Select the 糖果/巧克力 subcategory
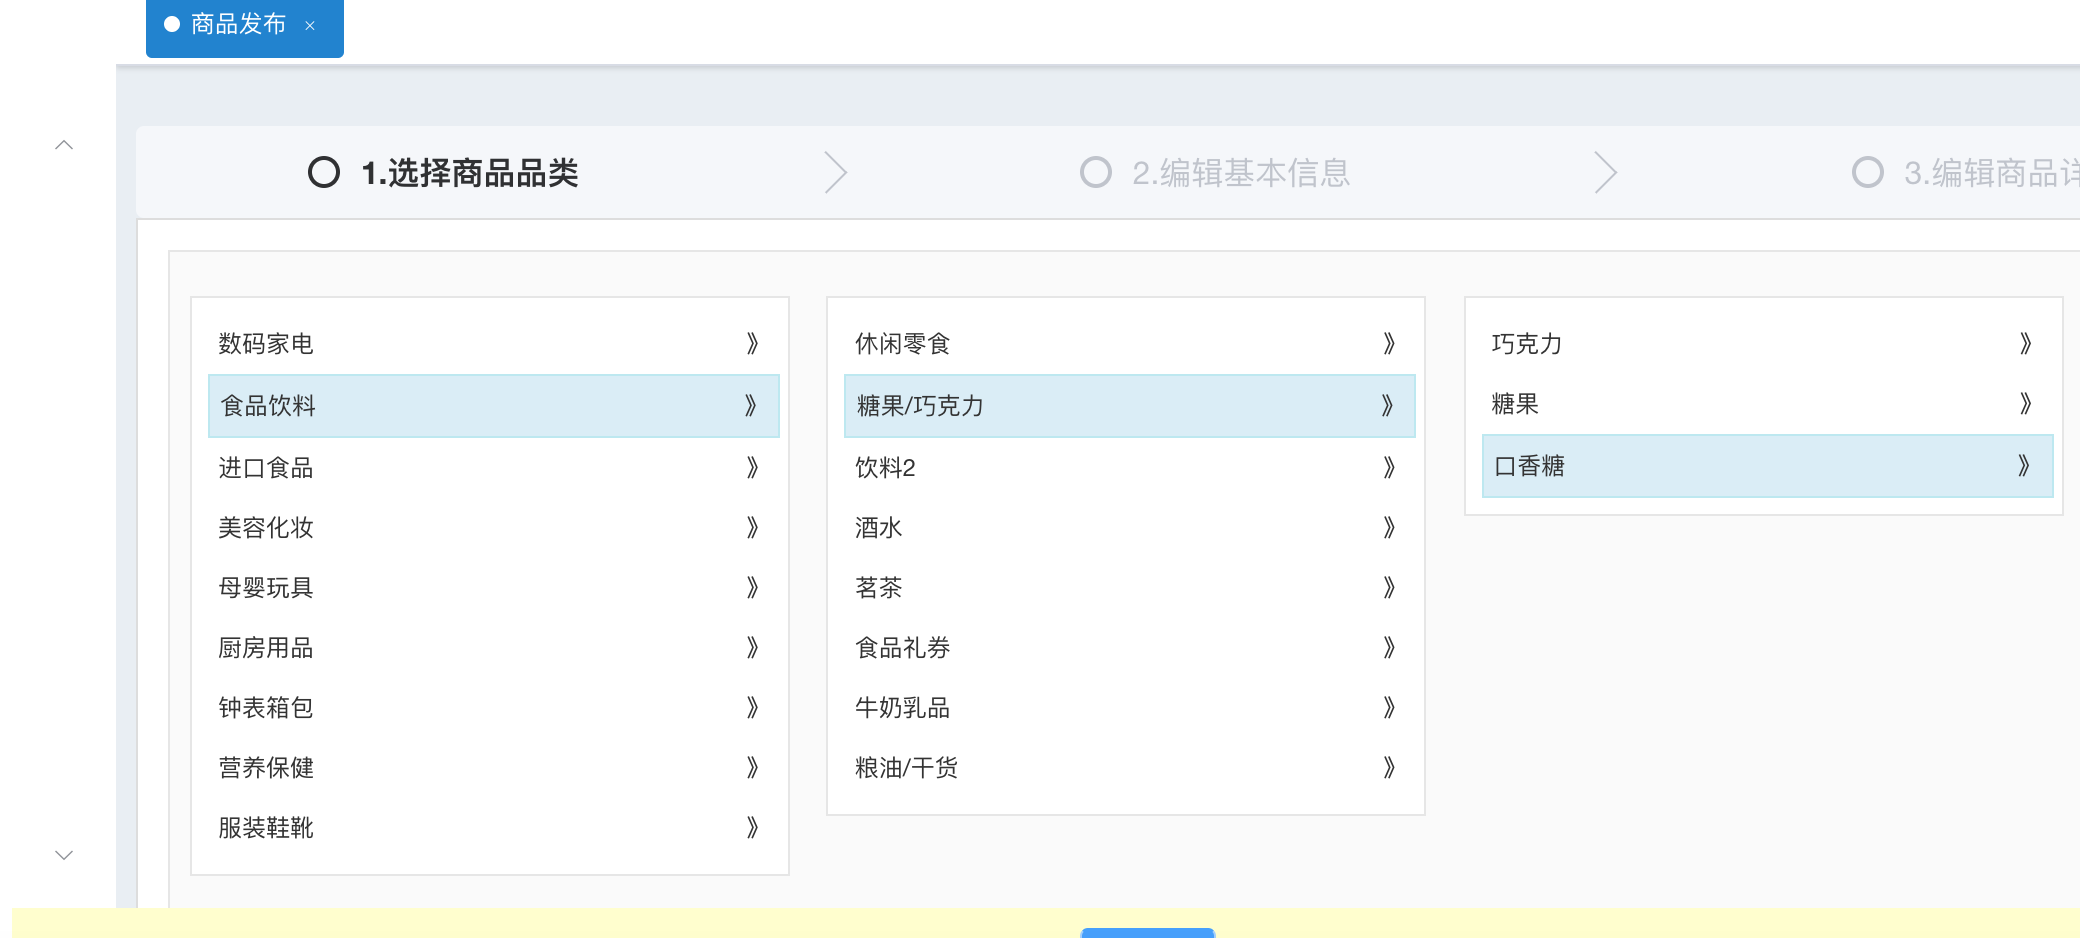 pos(1129,406)
